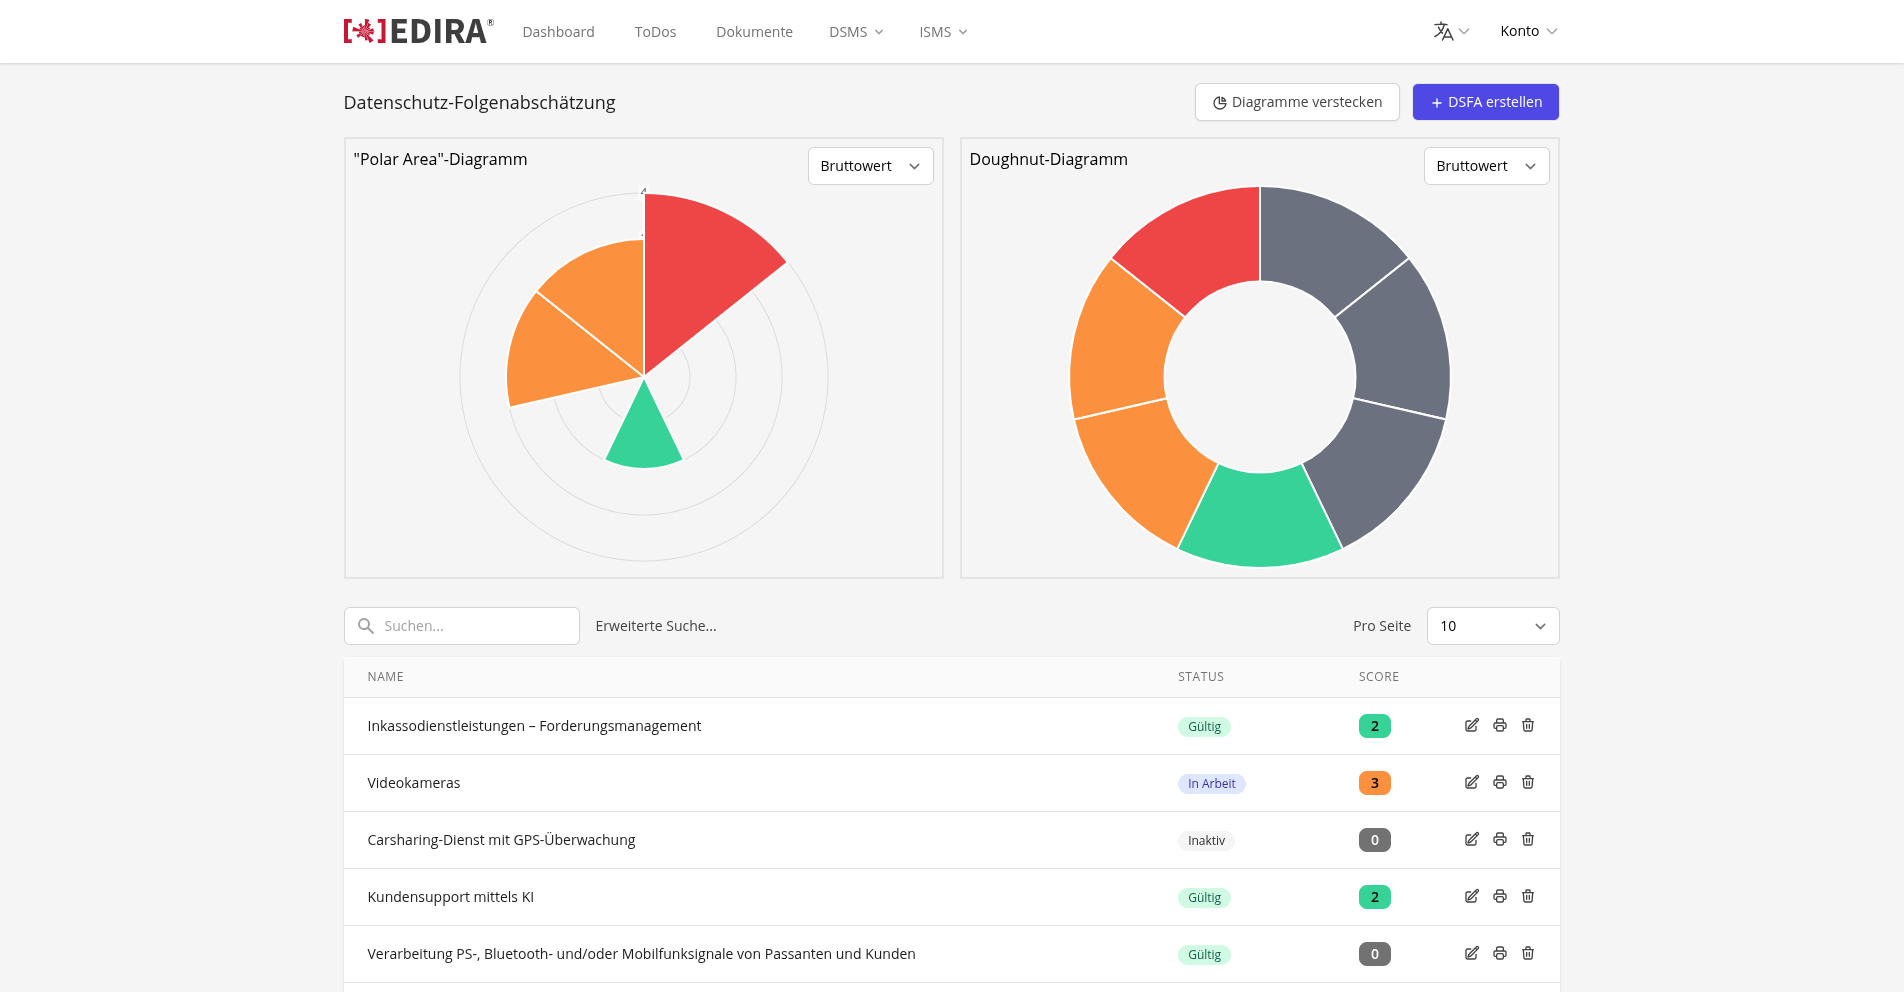
Task: Open the DSMS menu
Action: coord(856,32)
